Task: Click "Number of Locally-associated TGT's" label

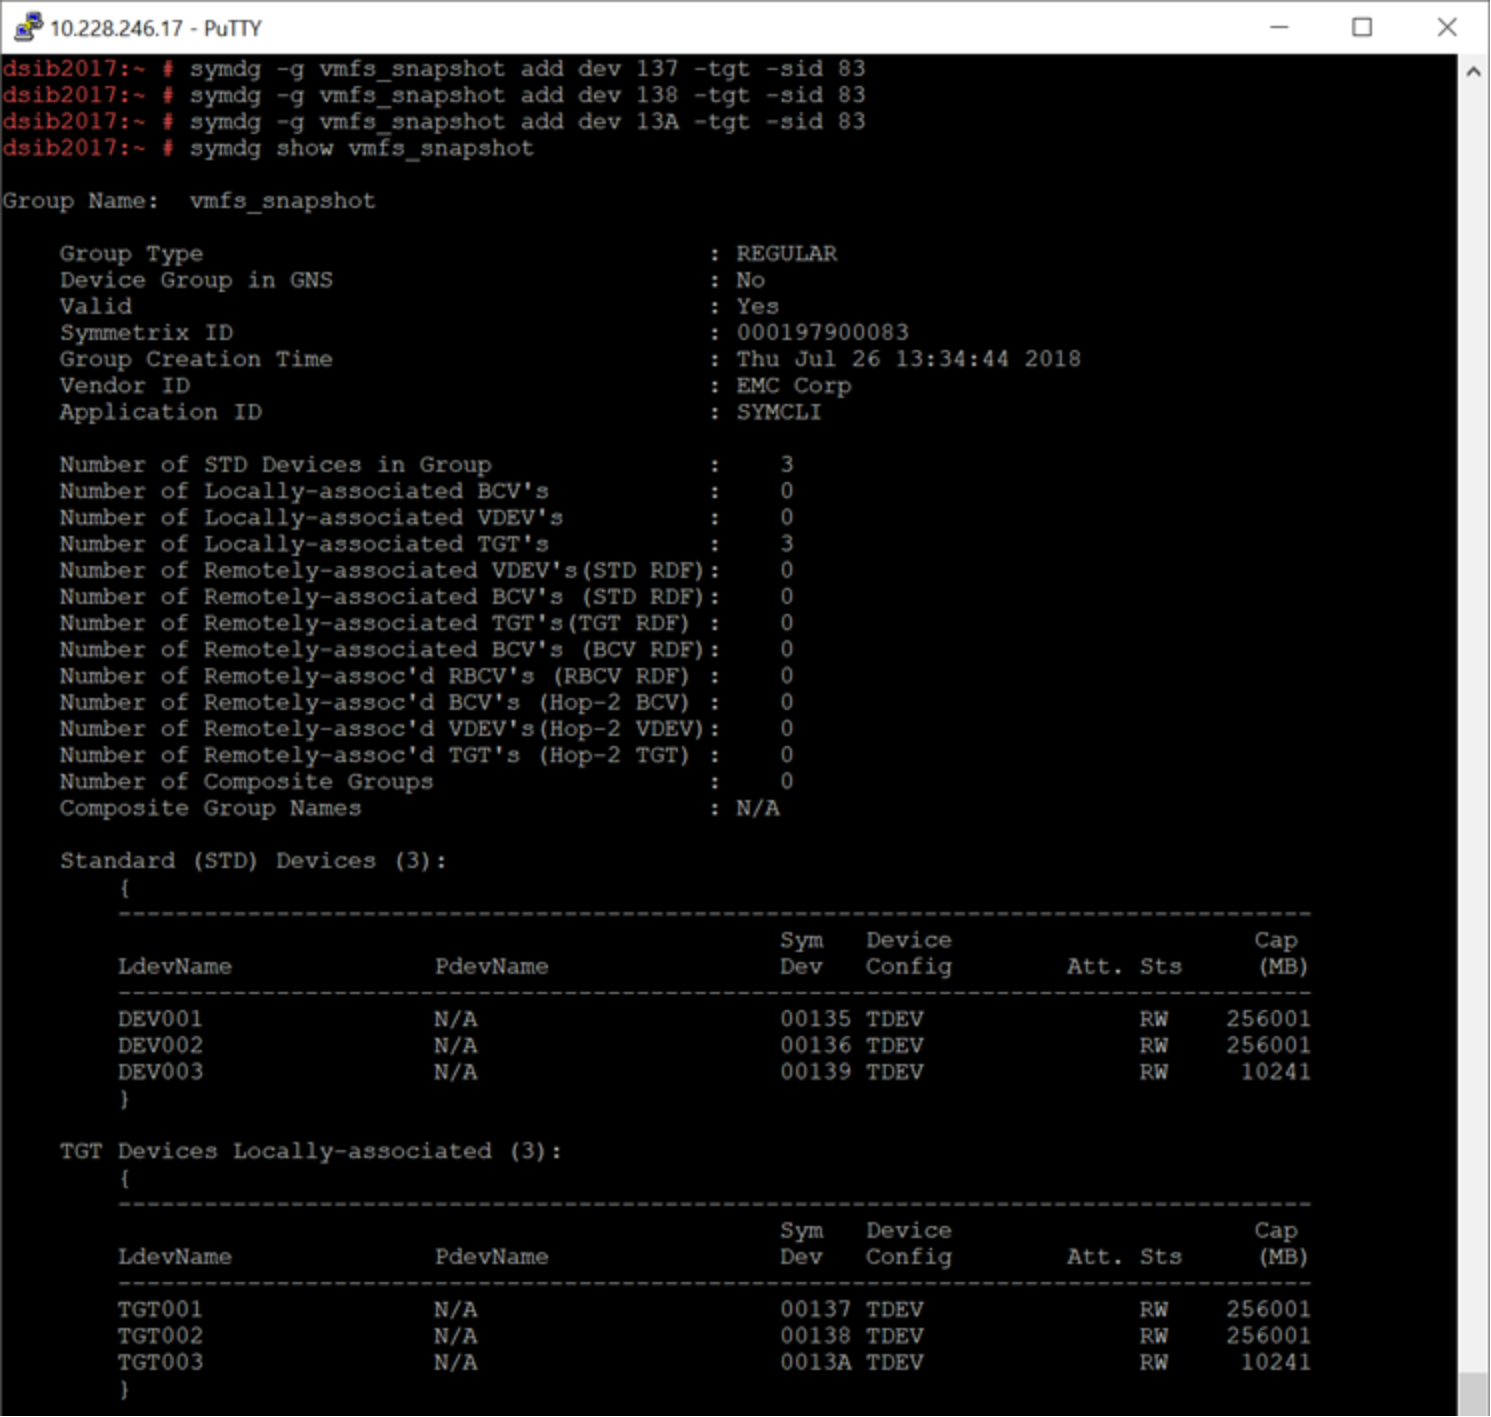Action: pos(304,544)
